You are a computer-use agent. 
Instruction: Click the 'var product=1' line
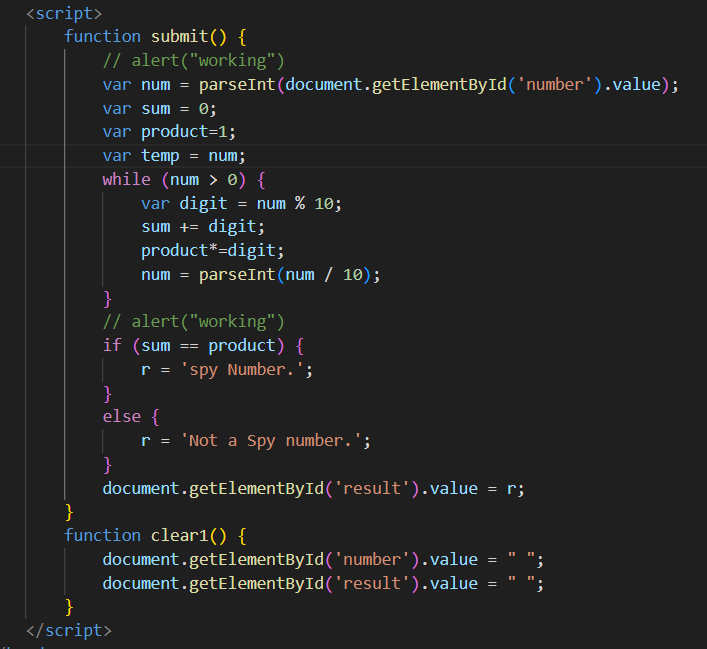click(x=168, y=132)
